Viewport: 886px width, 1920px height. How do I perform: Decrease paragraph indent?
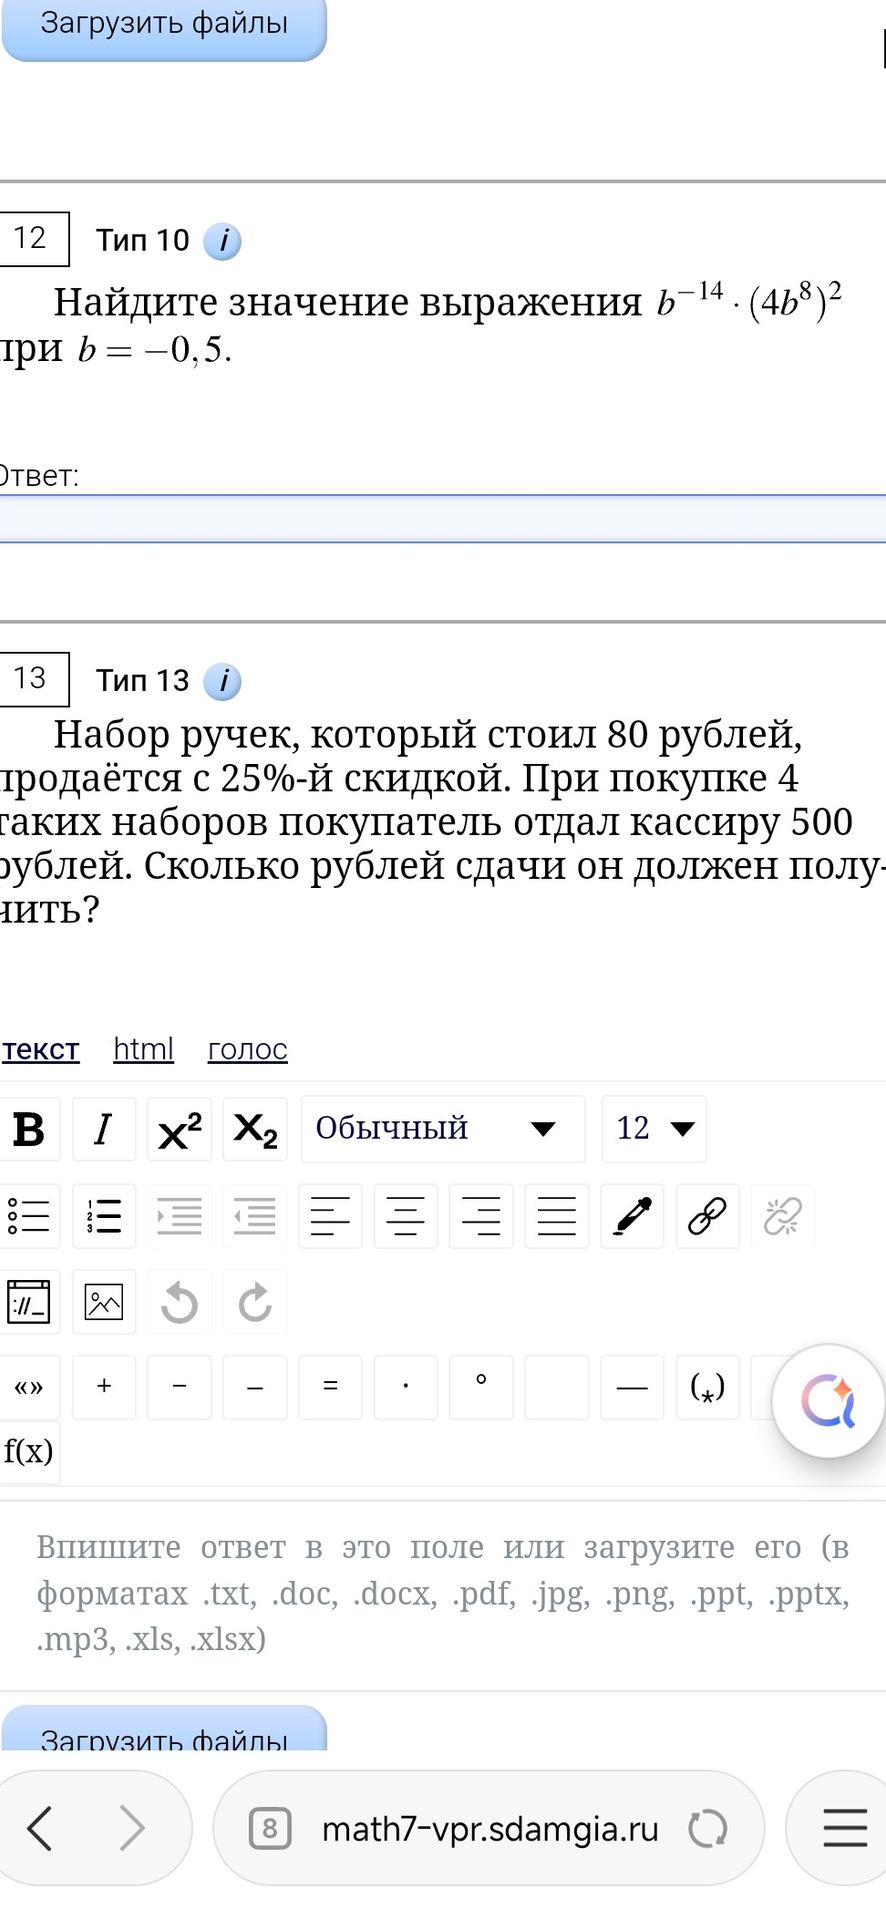pos(255,1216)
